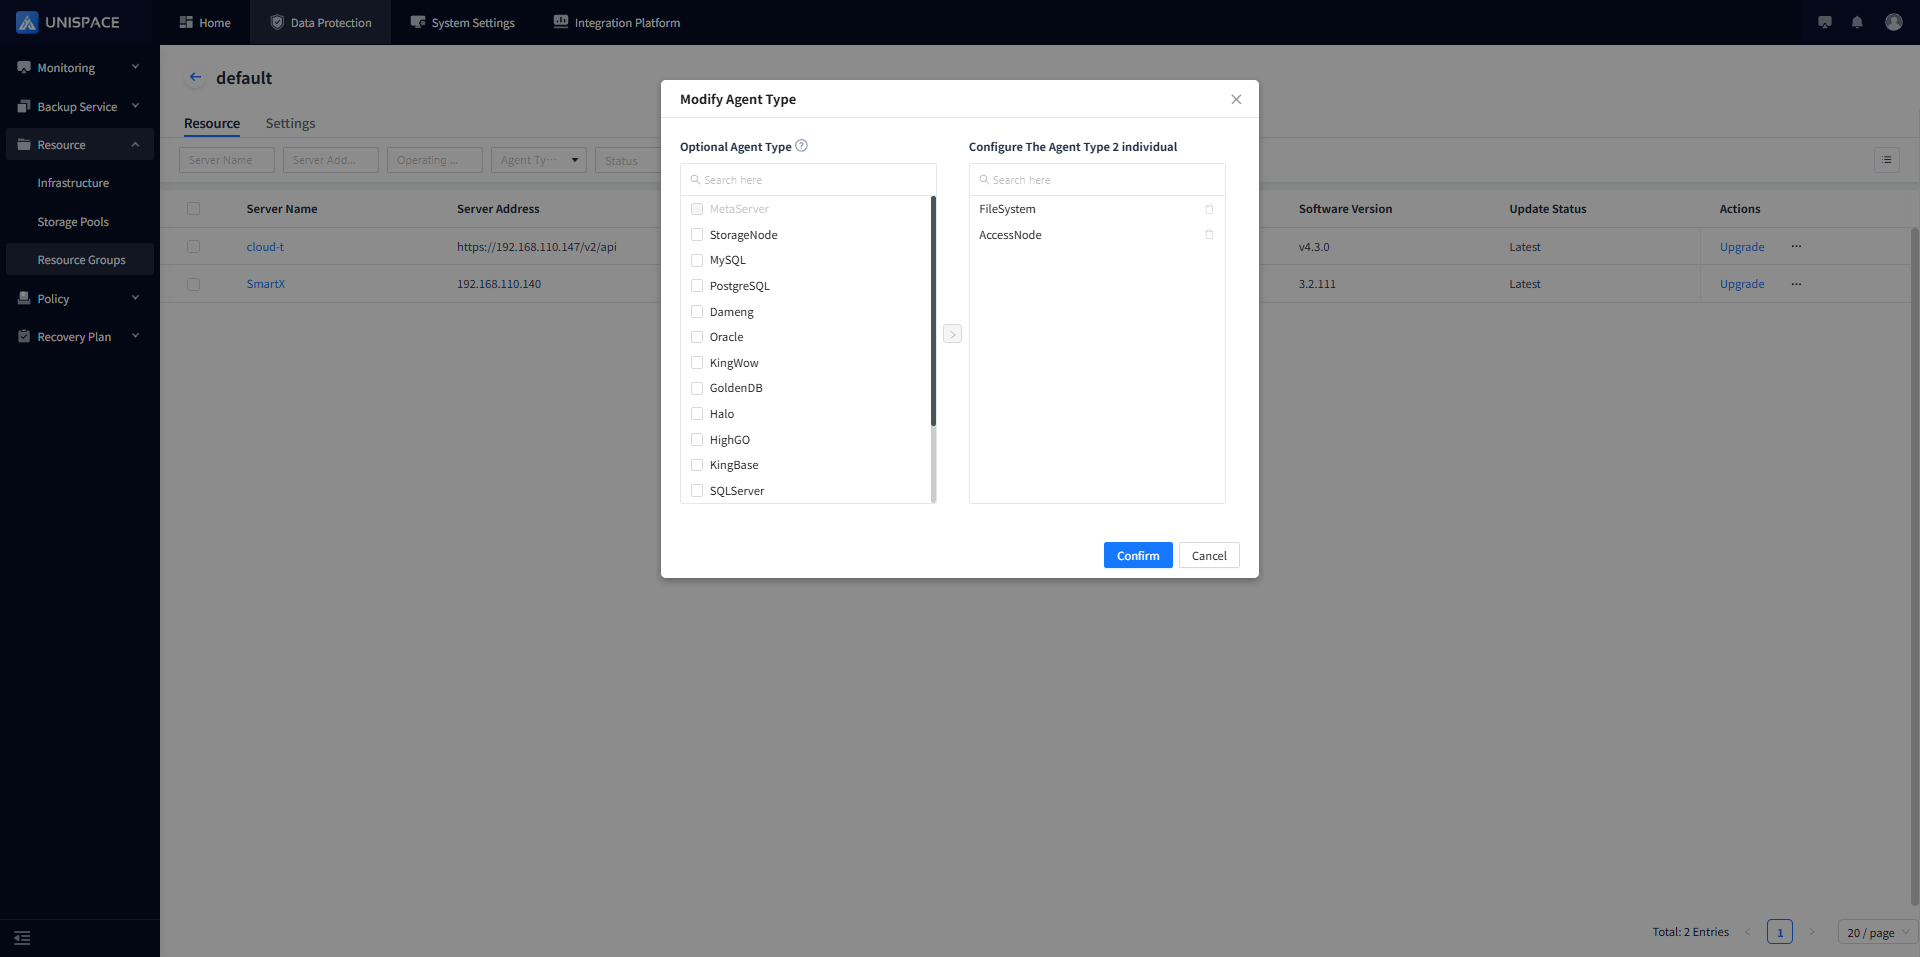Go to the next page arrow
This screenshot has width=1920, height=957.
point(1811,932)
